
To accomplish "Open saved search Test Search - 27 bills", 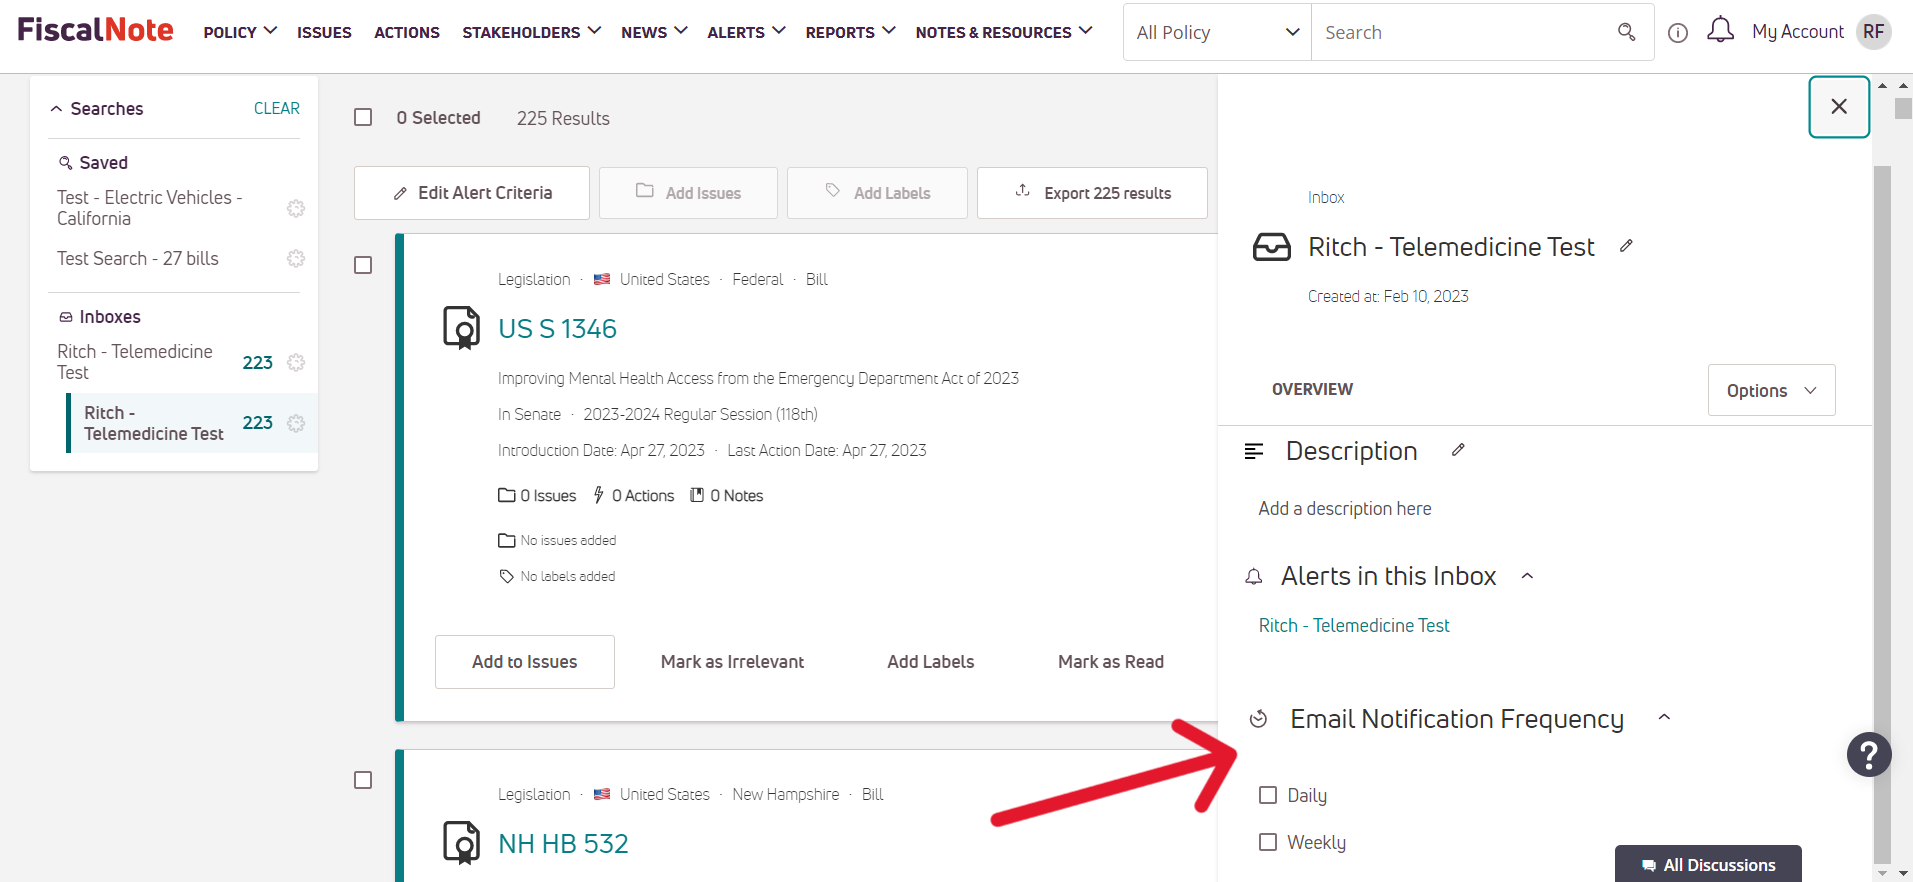I will pos(138,258).
